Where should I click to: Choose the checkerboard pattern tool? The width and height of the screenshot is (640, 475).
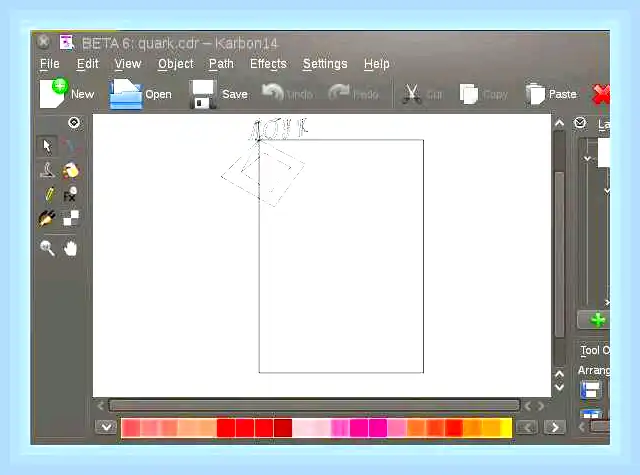(71, 218)
